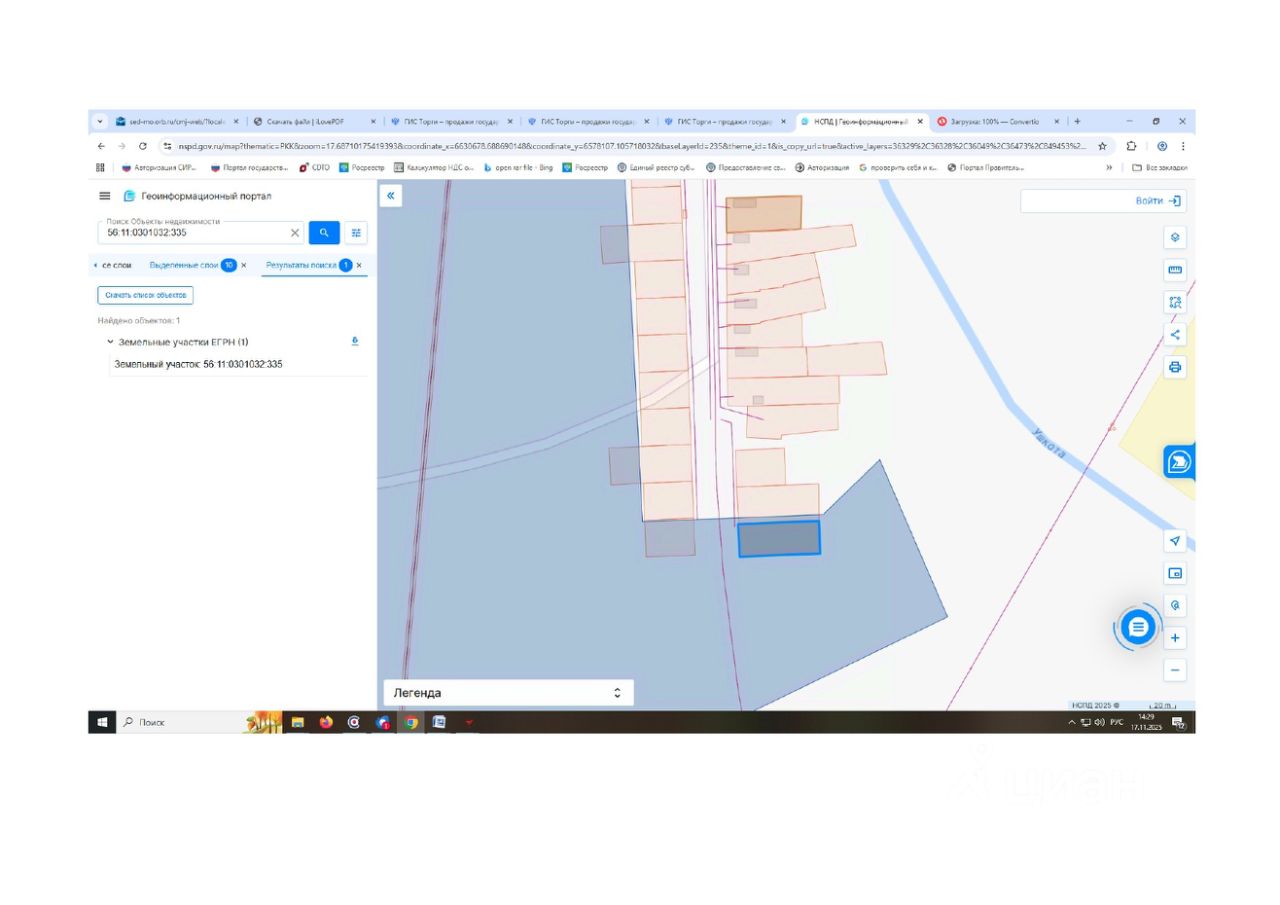Open Firefox from the taskbar
The width and height of the screenshot is (1280, 905).
326,722
